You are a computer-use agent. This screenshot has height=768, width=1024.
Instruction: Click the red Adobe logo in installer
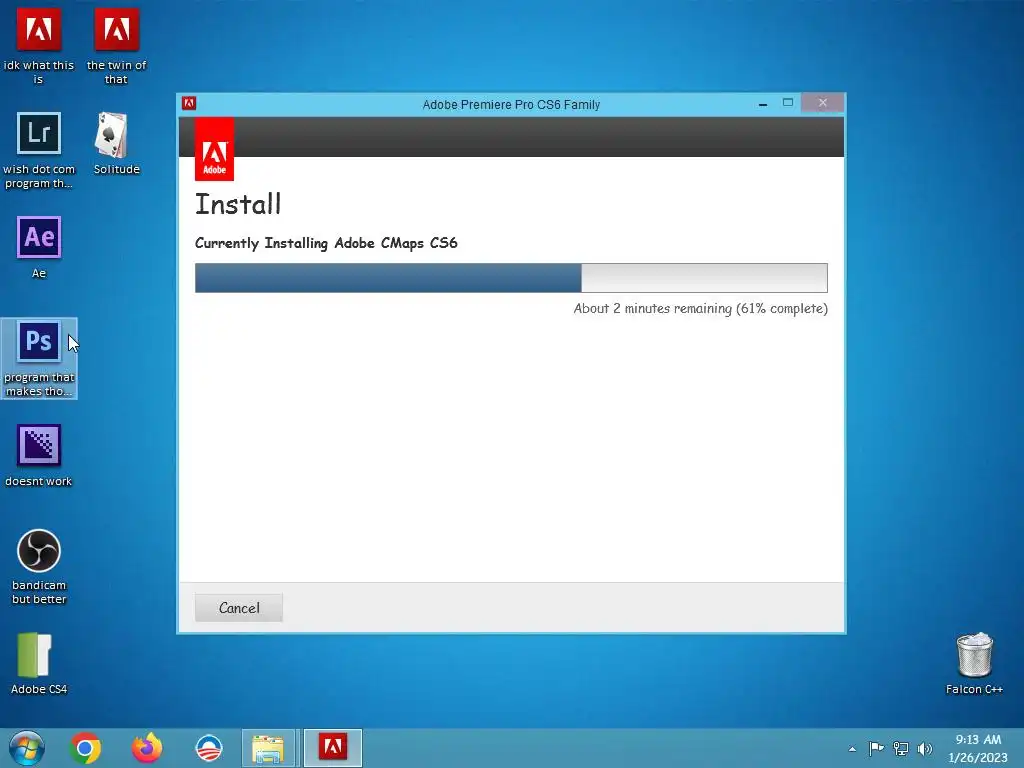[x=214, y=150]
